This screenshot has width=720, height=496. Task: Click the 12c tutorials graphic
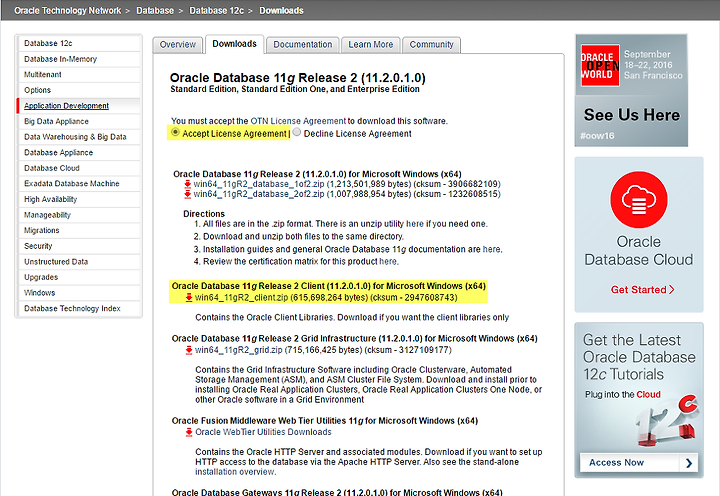click(x=668, y=421)
